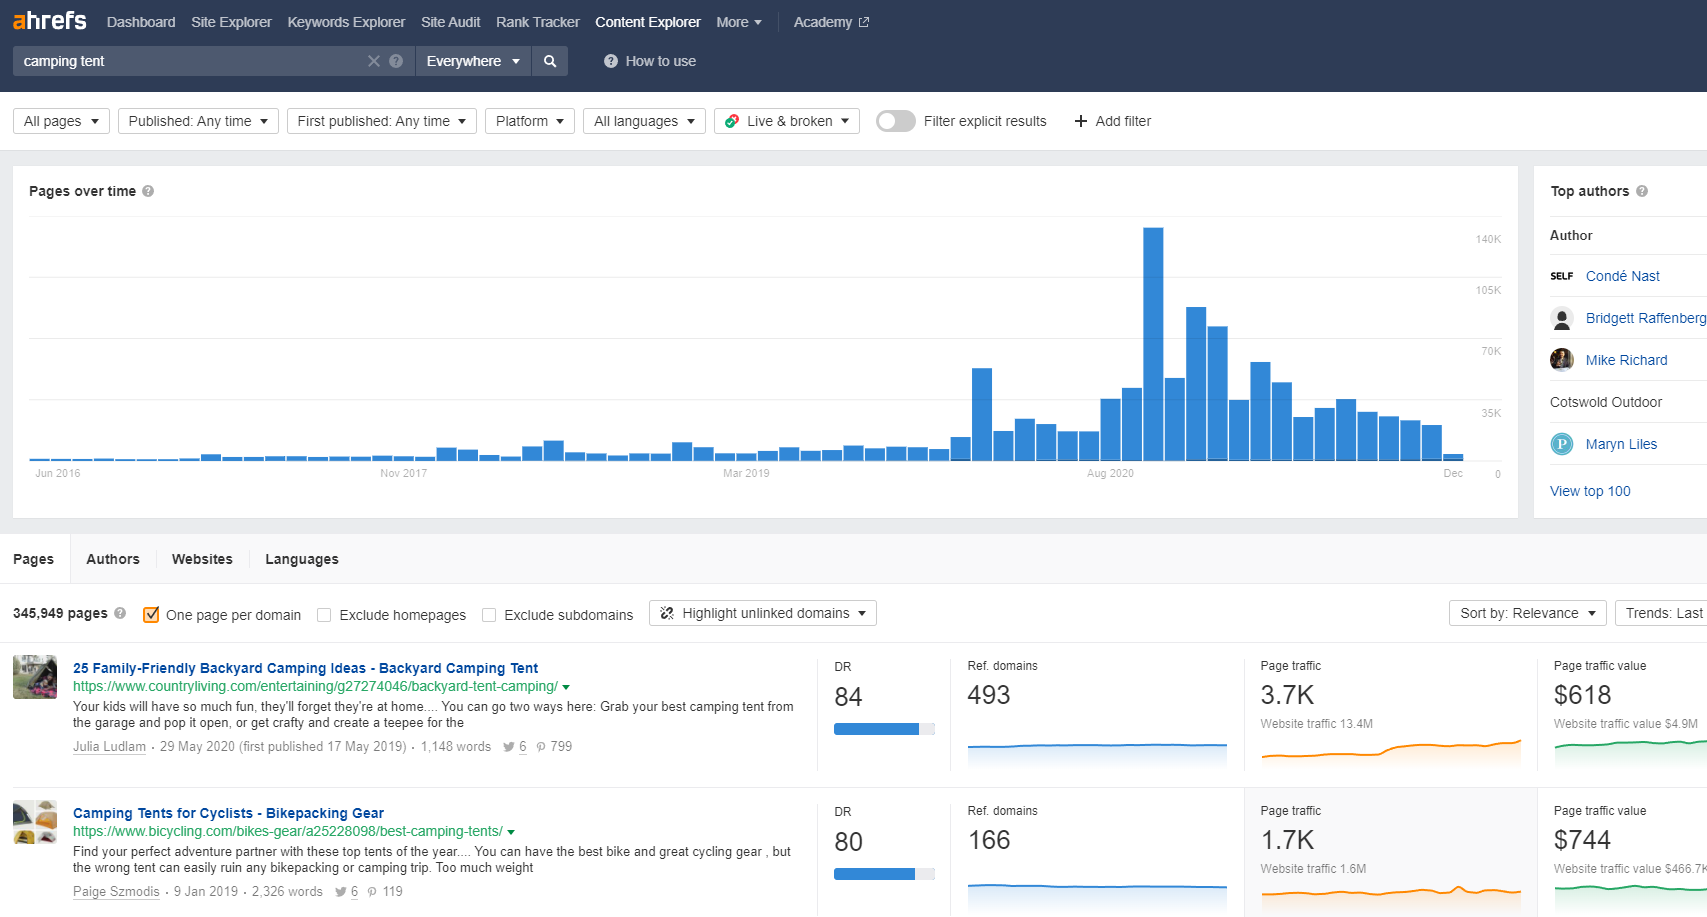Image resolution: width=1707 pixels, height=917 pixels.
Task: Open Rank Tracker
Action: (x=537, y=22)
